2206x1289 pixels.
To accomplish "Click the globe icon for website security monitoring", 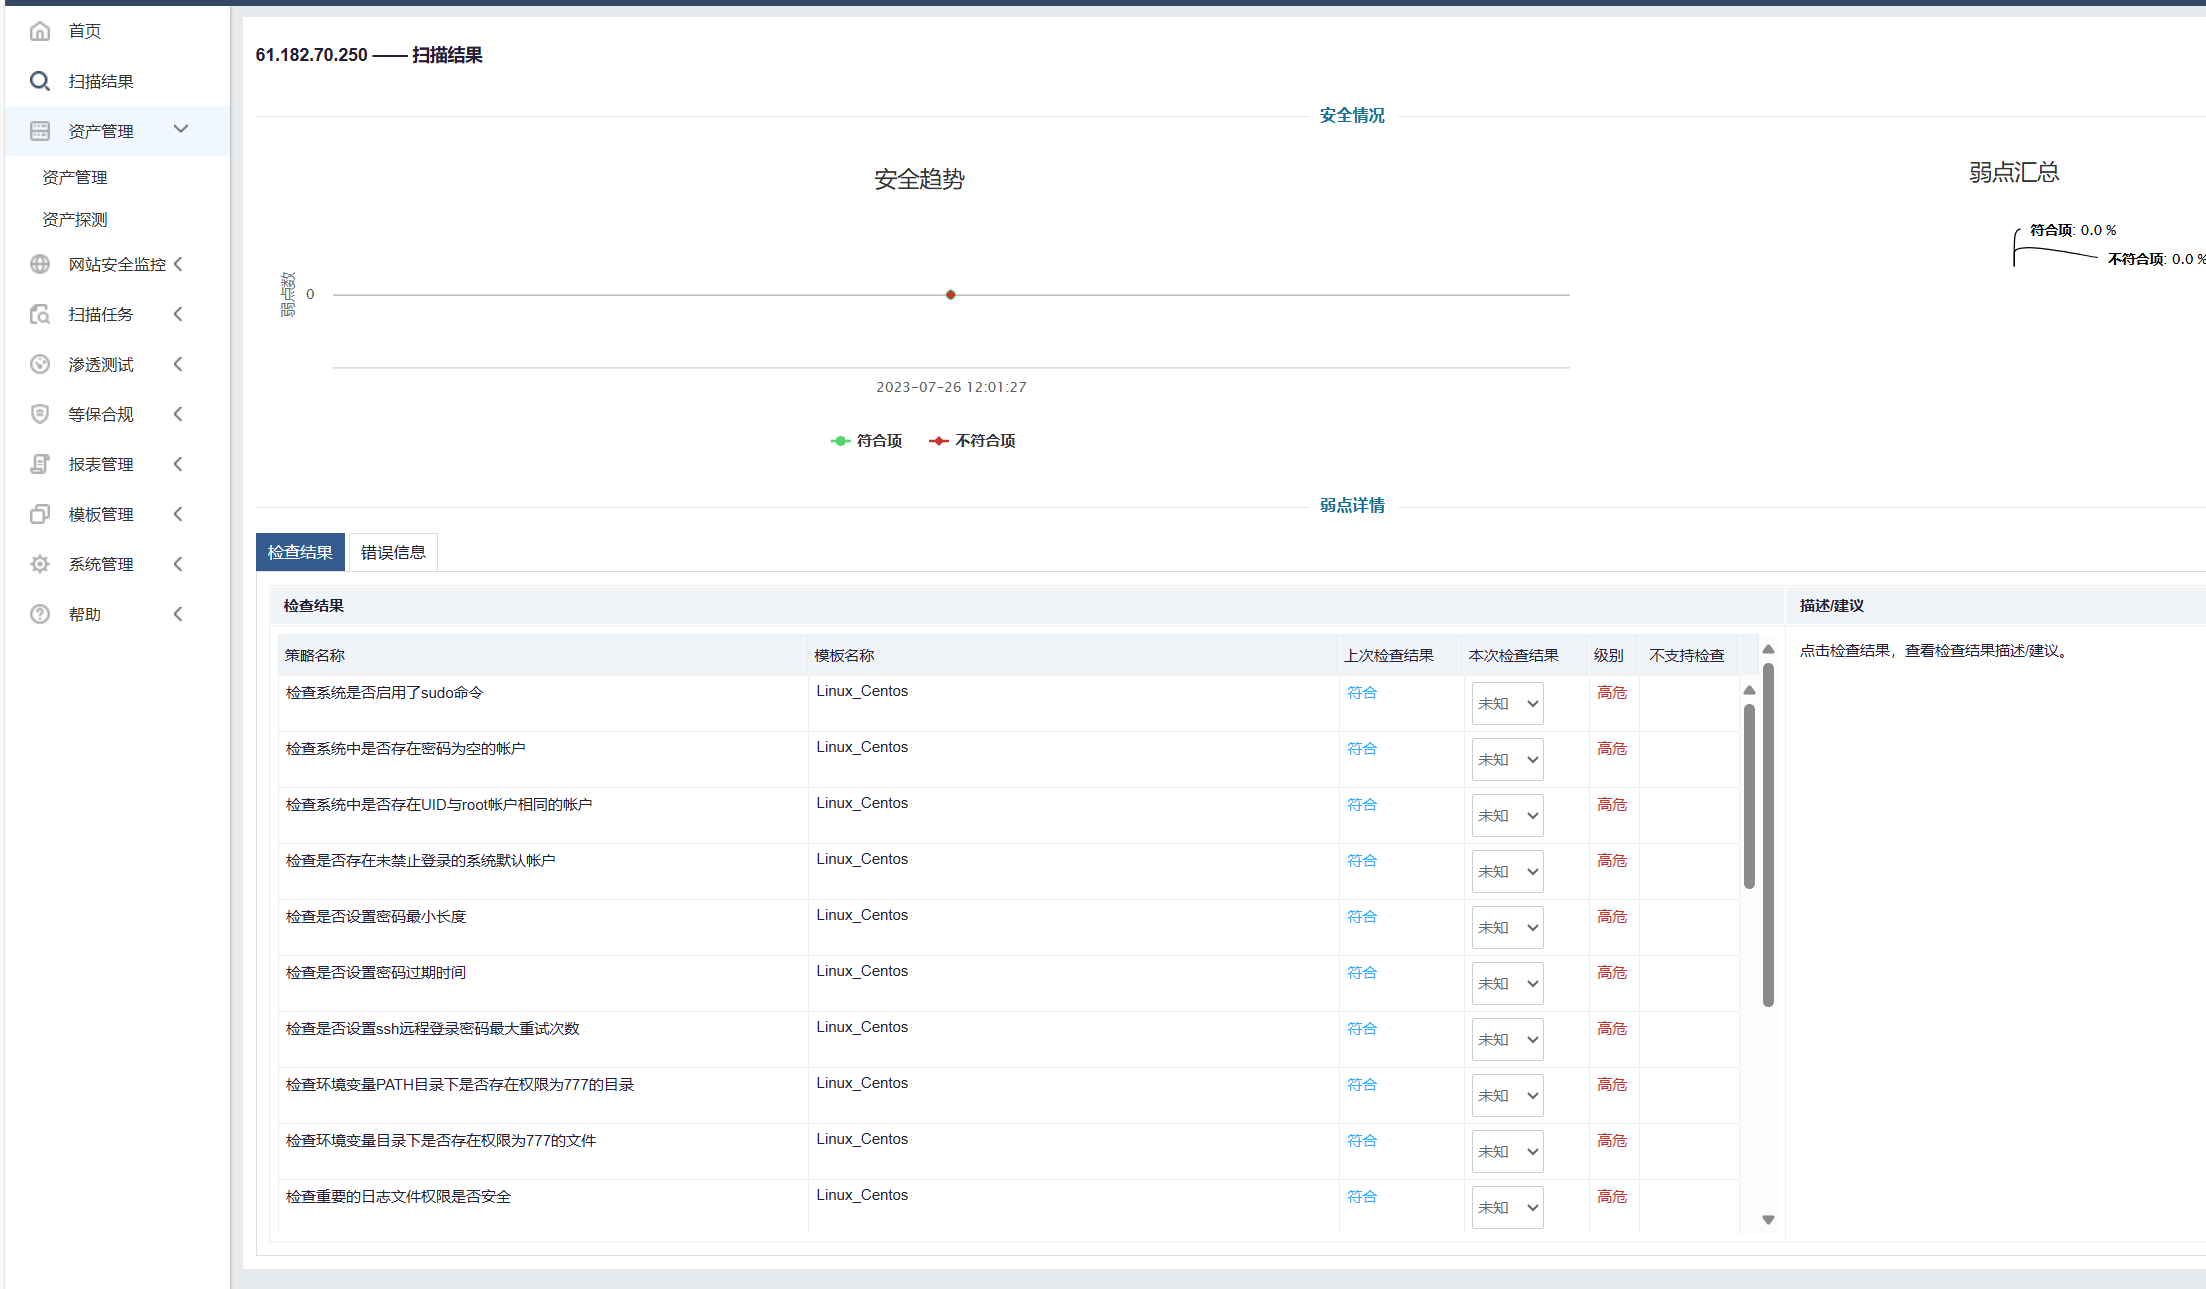I will point(40,264).
